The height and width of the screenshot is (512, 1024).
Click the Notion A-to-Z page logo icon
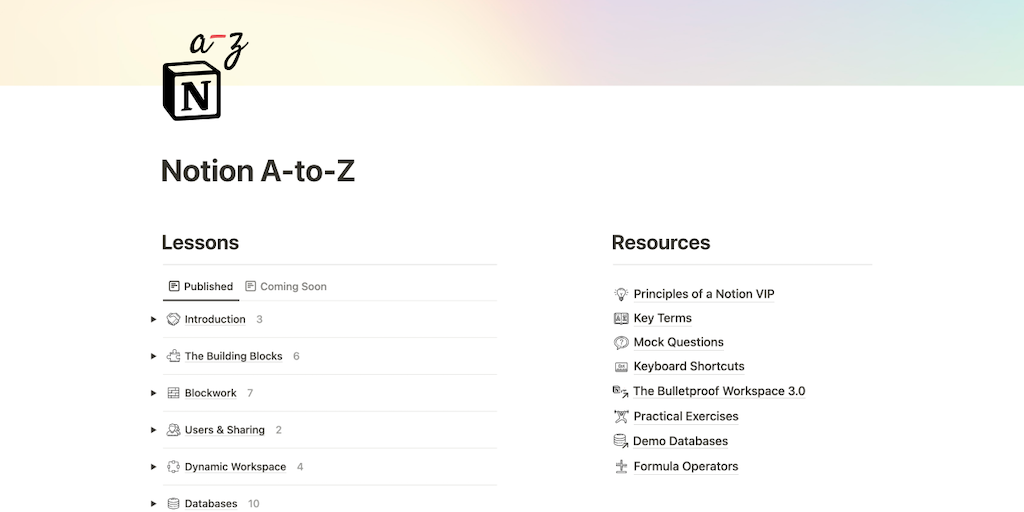(200, 82)
